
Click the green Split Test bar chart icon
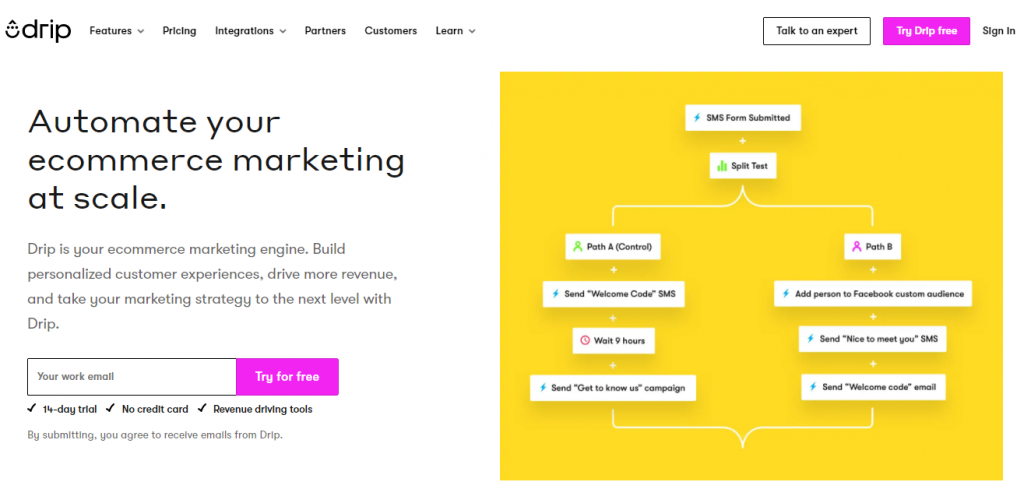click(721, 166)
